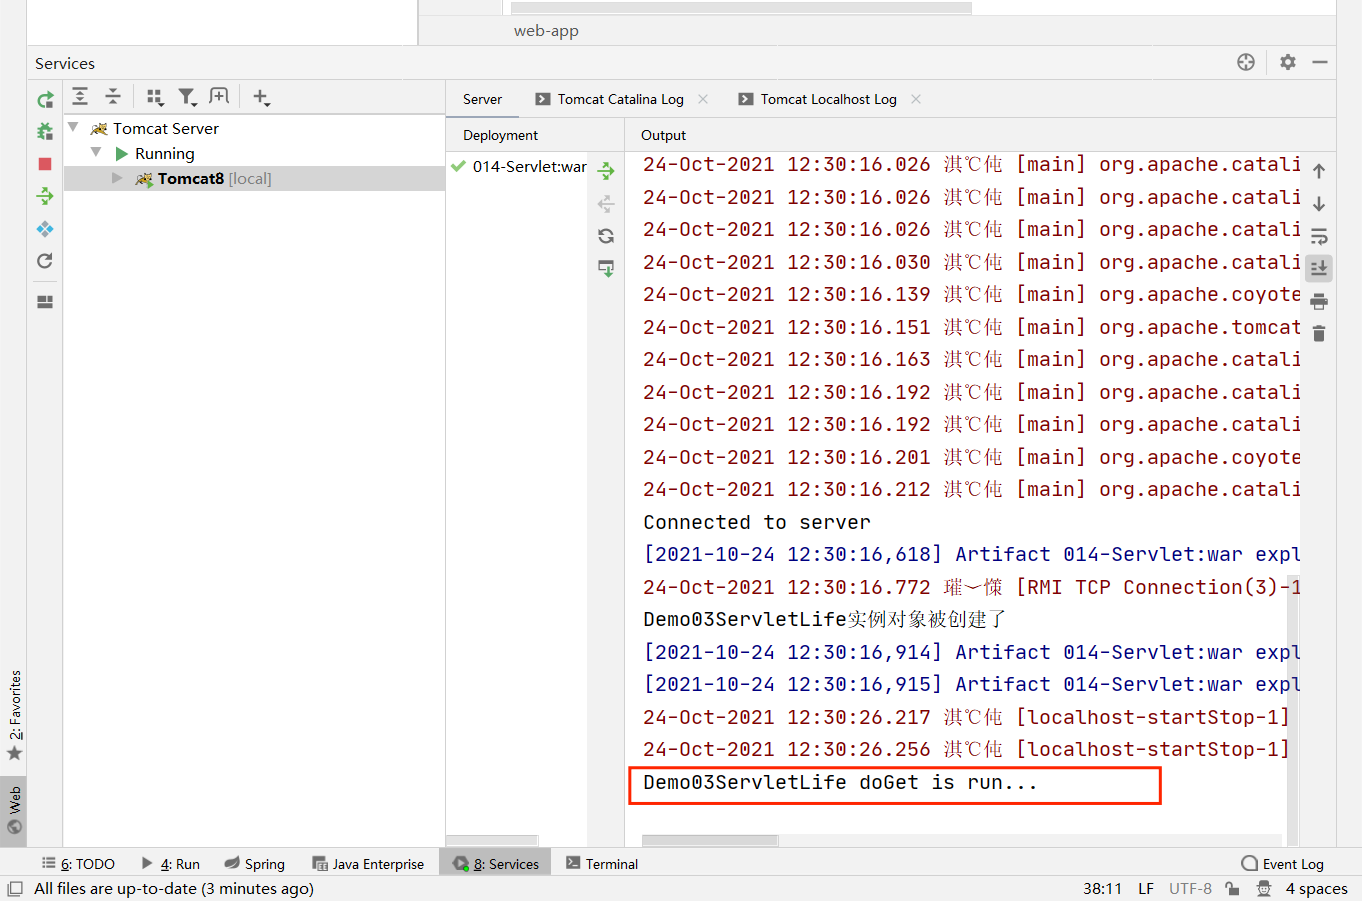Close the Tomcat Localhost Log tab
This screenshot has width=1362, height=901.
pyautogui.click(x=916, y=99)
